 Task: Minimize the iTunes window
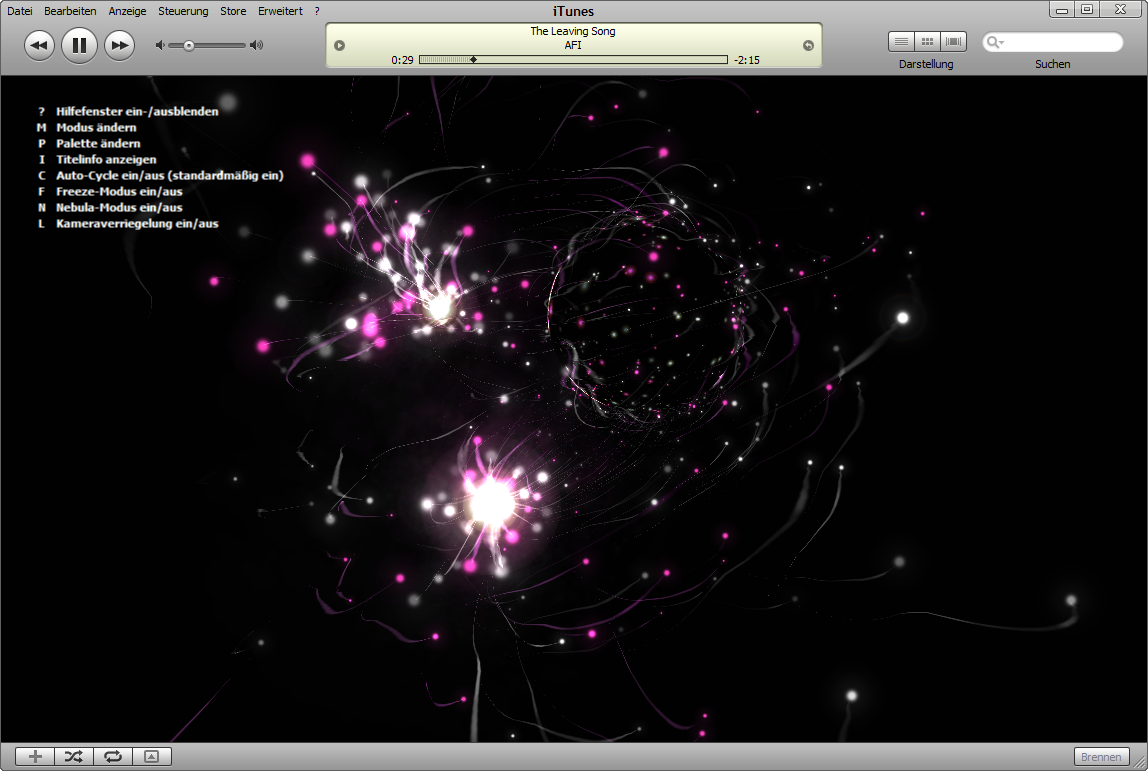click(x=1062, y=10)
